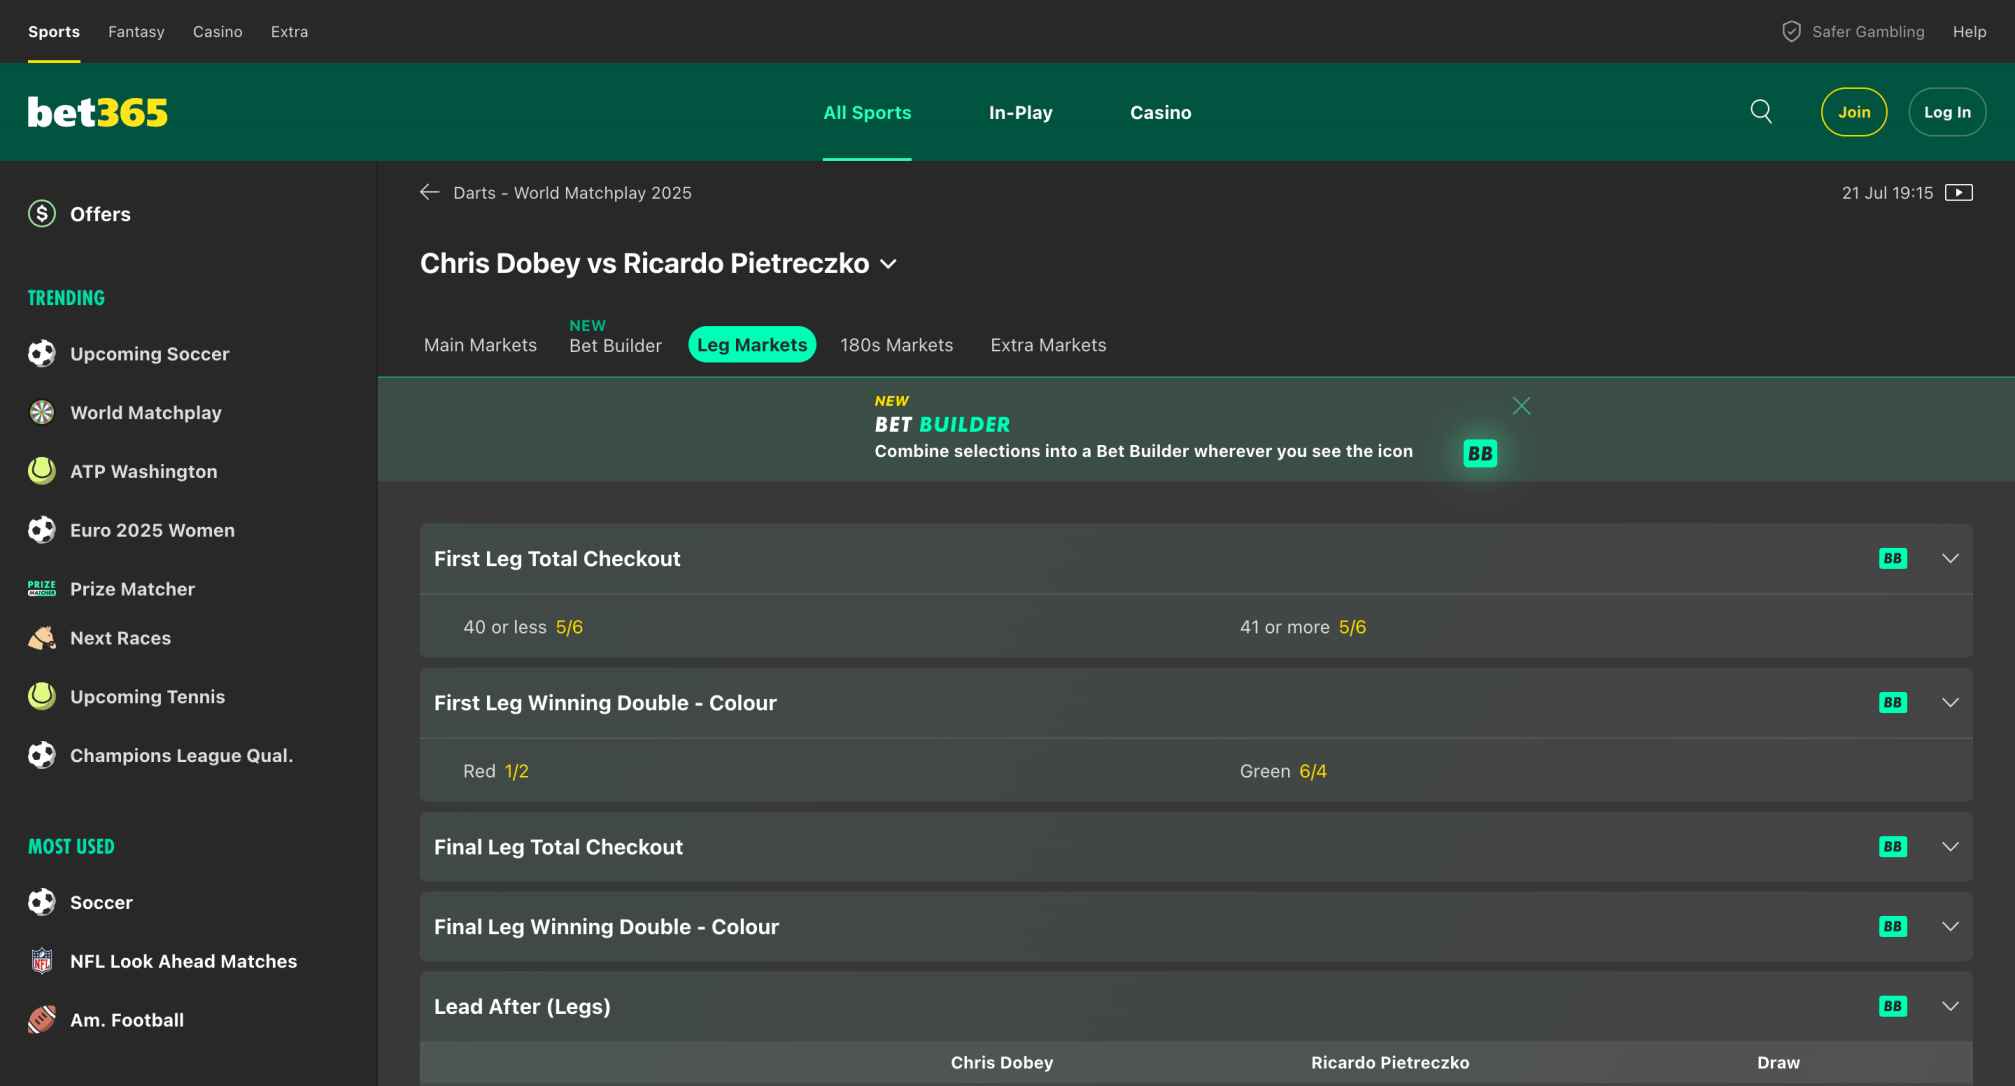2015x1086 pixels.
Task: Click the live stream video icon
Action: click(1958, 192)
